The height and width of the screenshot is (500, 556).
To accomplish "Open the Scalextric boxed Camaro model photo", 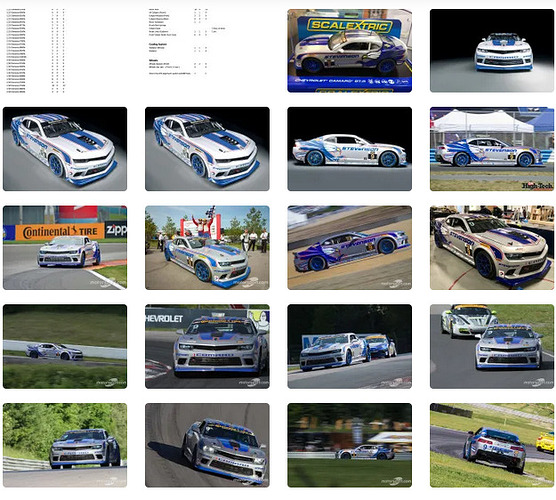I will tap(349, 51).
